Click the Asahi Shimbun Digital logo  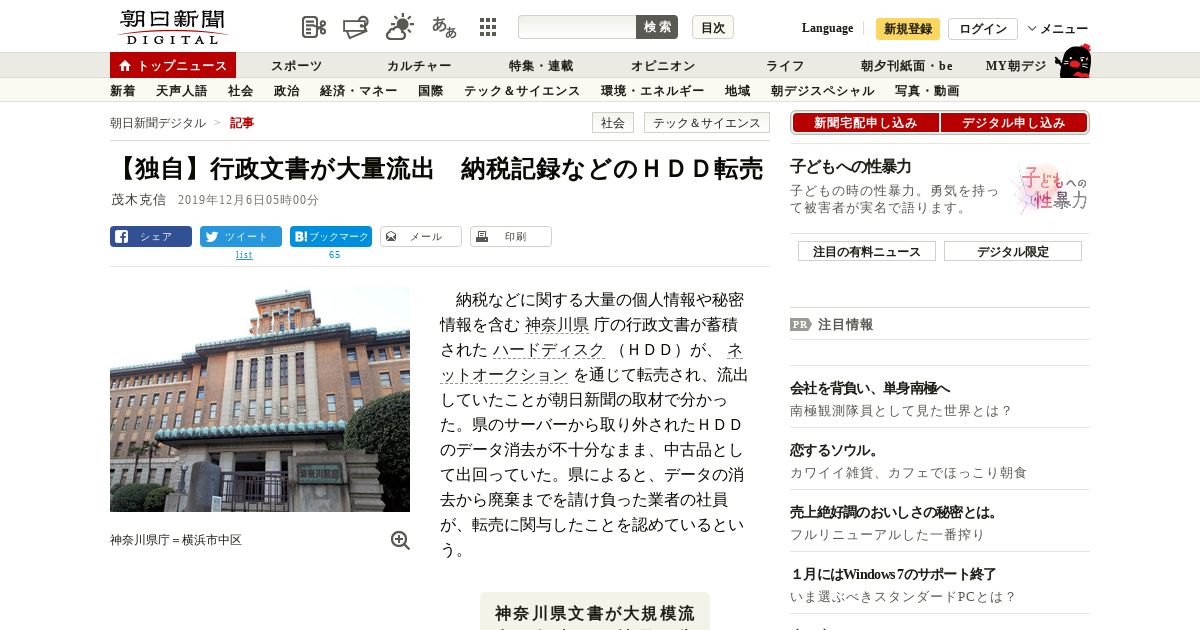(x=172, y=27)
